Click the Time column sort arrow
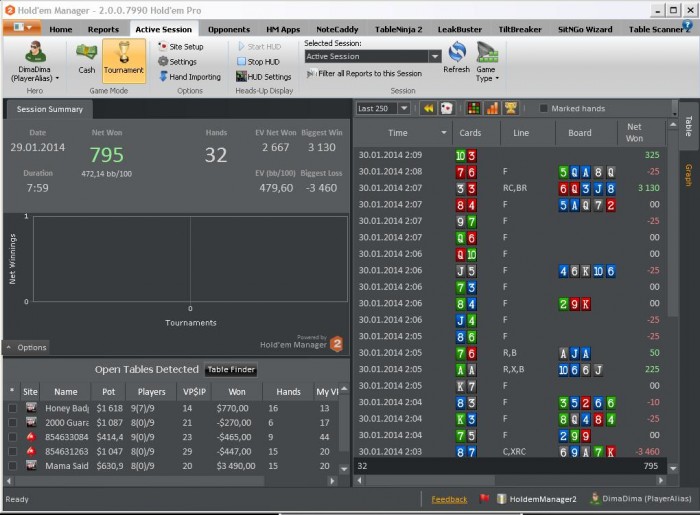Viewport: 700px width, 515px height. pyautogui.click(x=444, y=133)
